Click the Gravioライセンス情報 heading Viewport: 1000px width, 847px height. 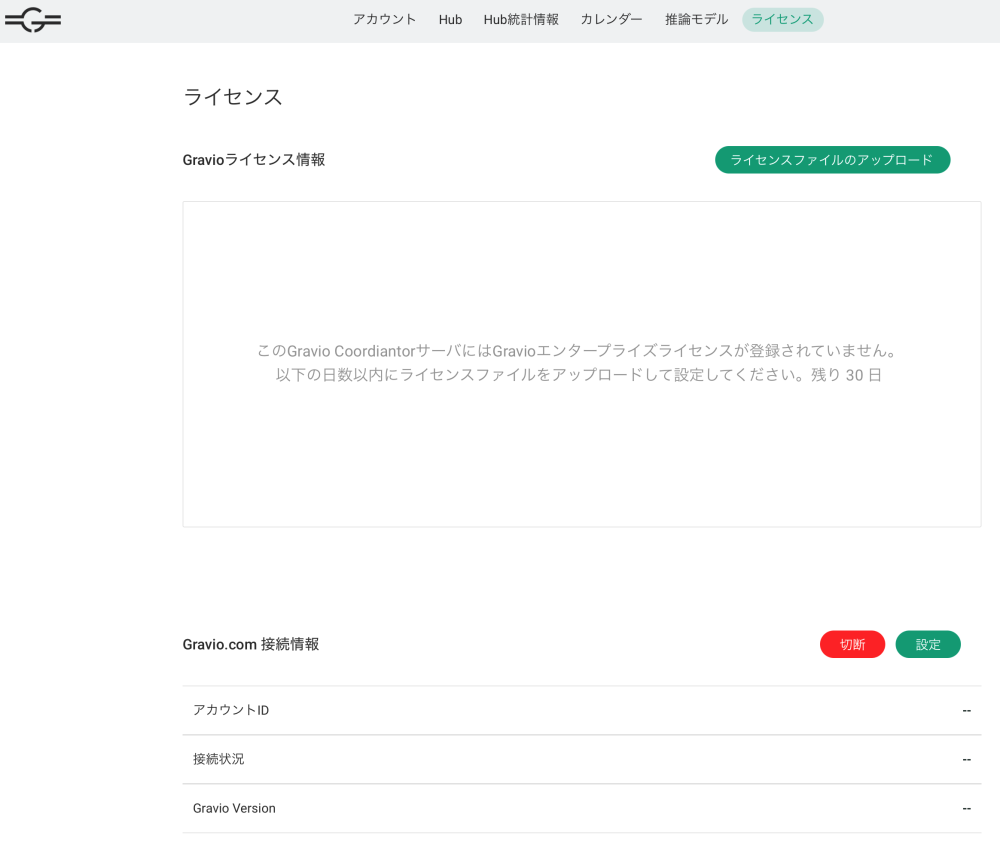pyautogui.click(x=254, y=159)
